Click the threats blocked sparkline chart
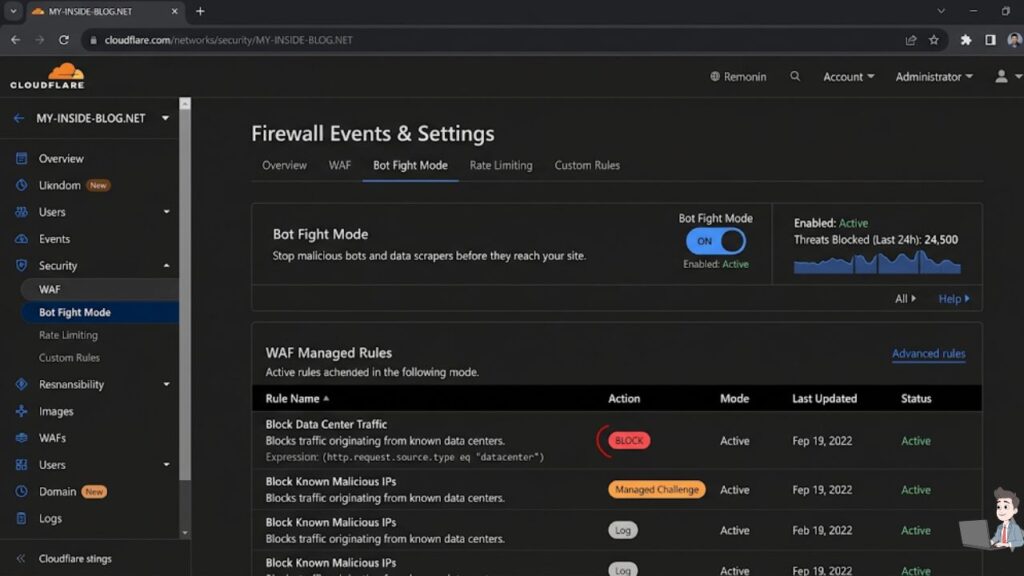Screen dimensions: 1024x576 pyautogui.click(x=876, y=263)
